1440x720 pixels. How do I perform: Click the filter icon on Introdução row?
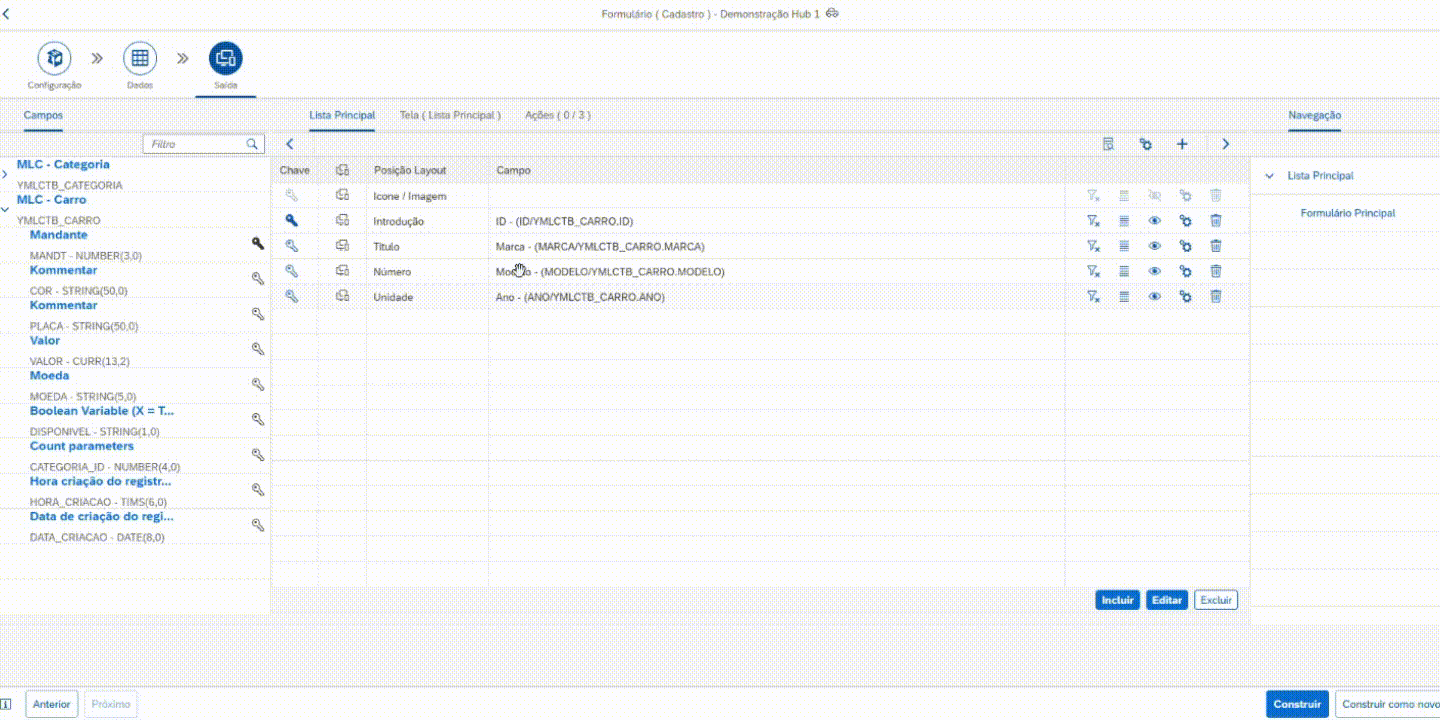pyautogui.click(x=1093, y=221)
